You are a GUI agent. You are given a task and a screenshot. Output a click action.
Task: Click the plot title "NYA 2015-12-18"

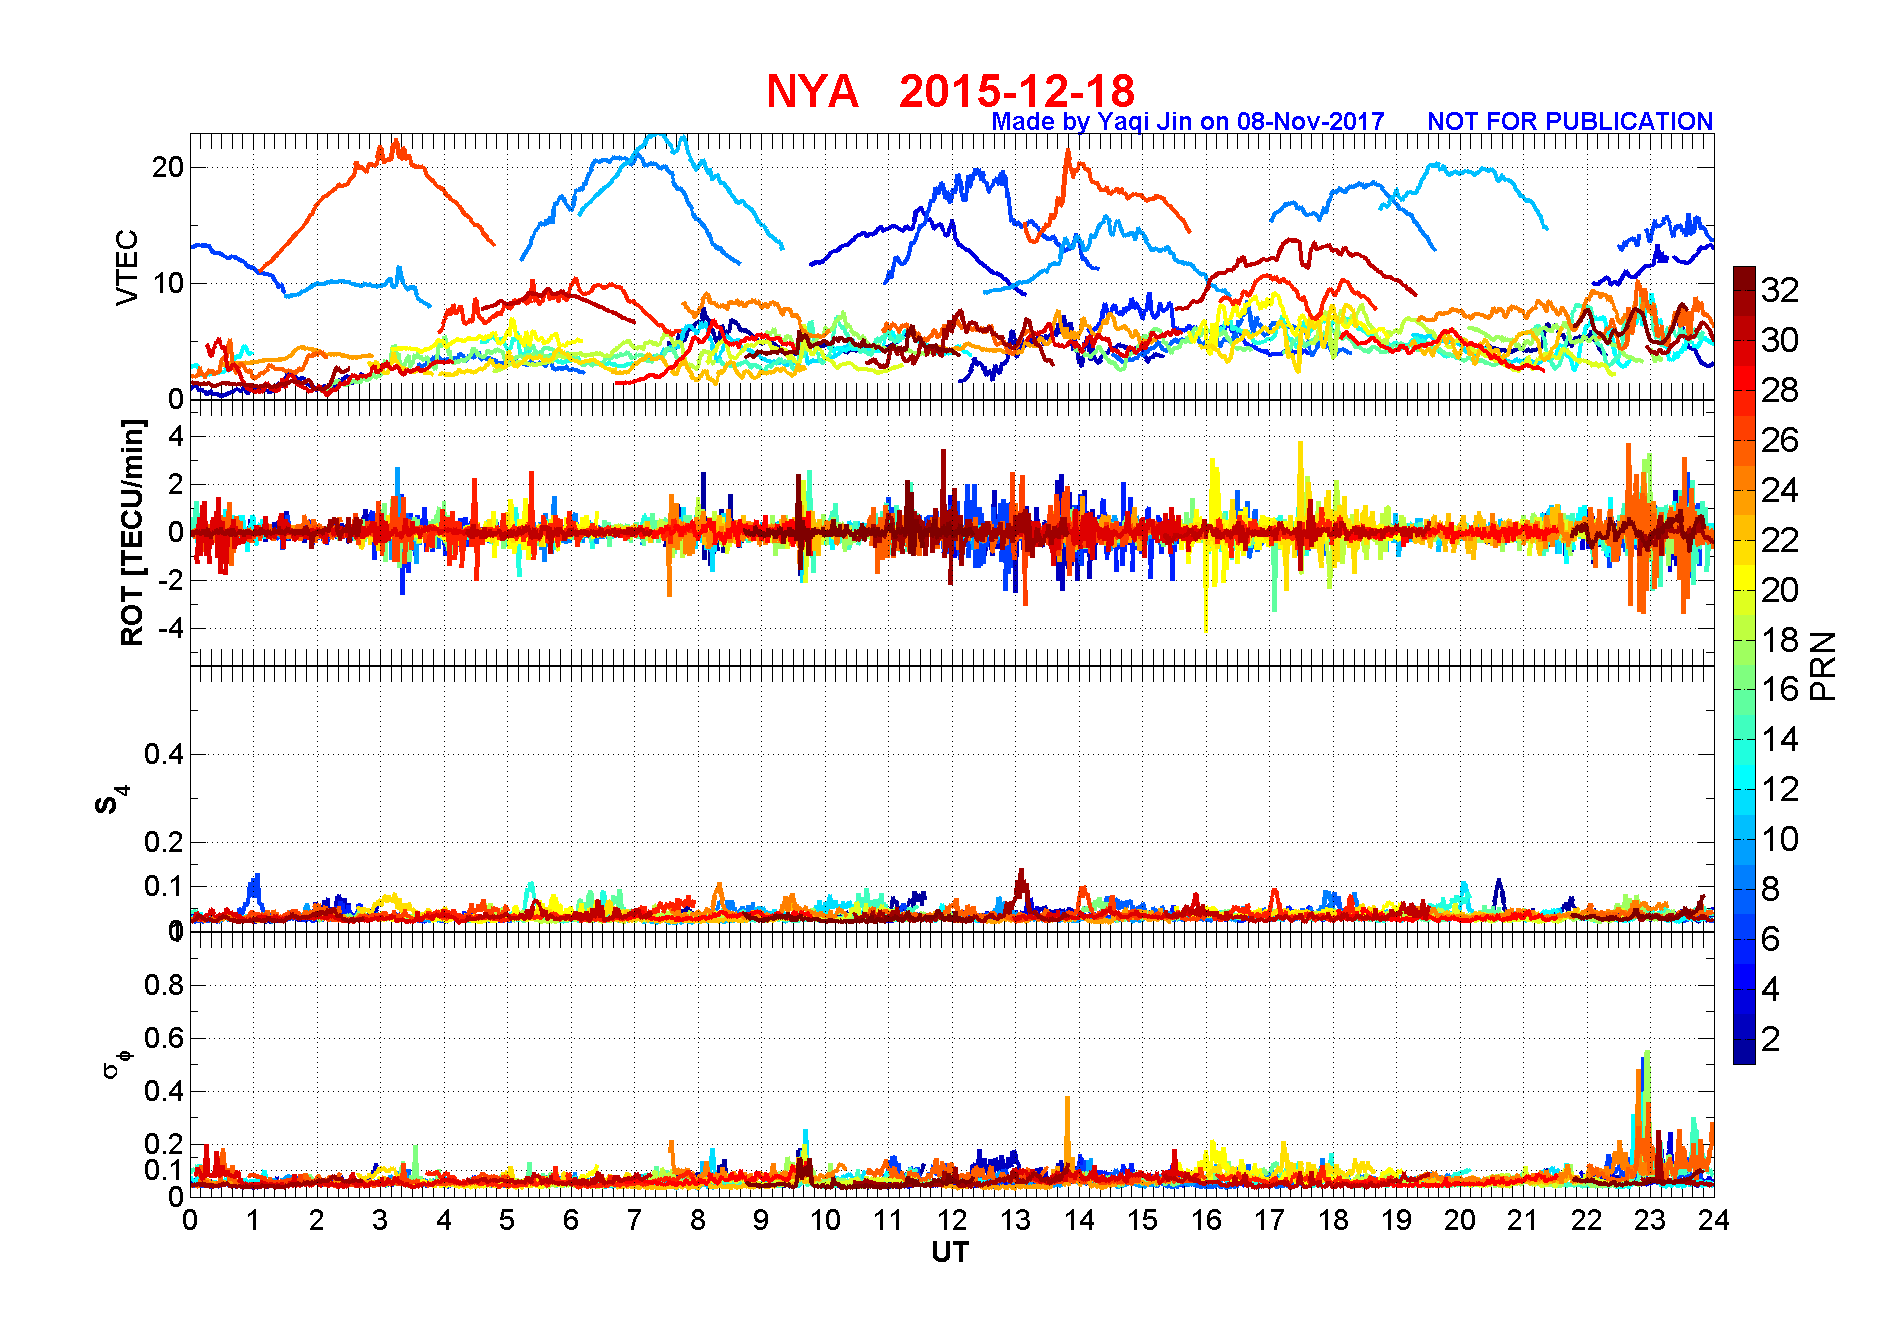[x=950, y=92]
